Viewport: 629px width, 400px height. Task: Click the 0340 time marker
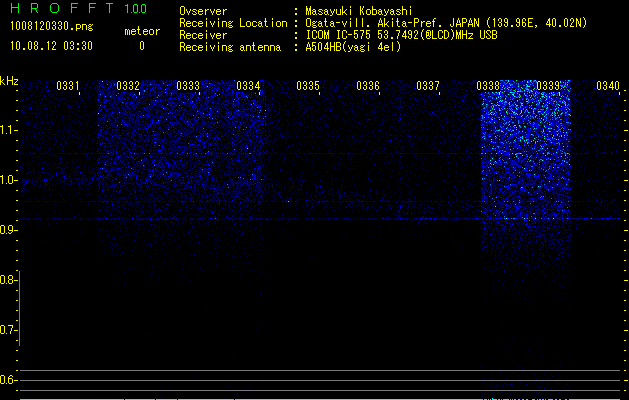tap(608, 86)
